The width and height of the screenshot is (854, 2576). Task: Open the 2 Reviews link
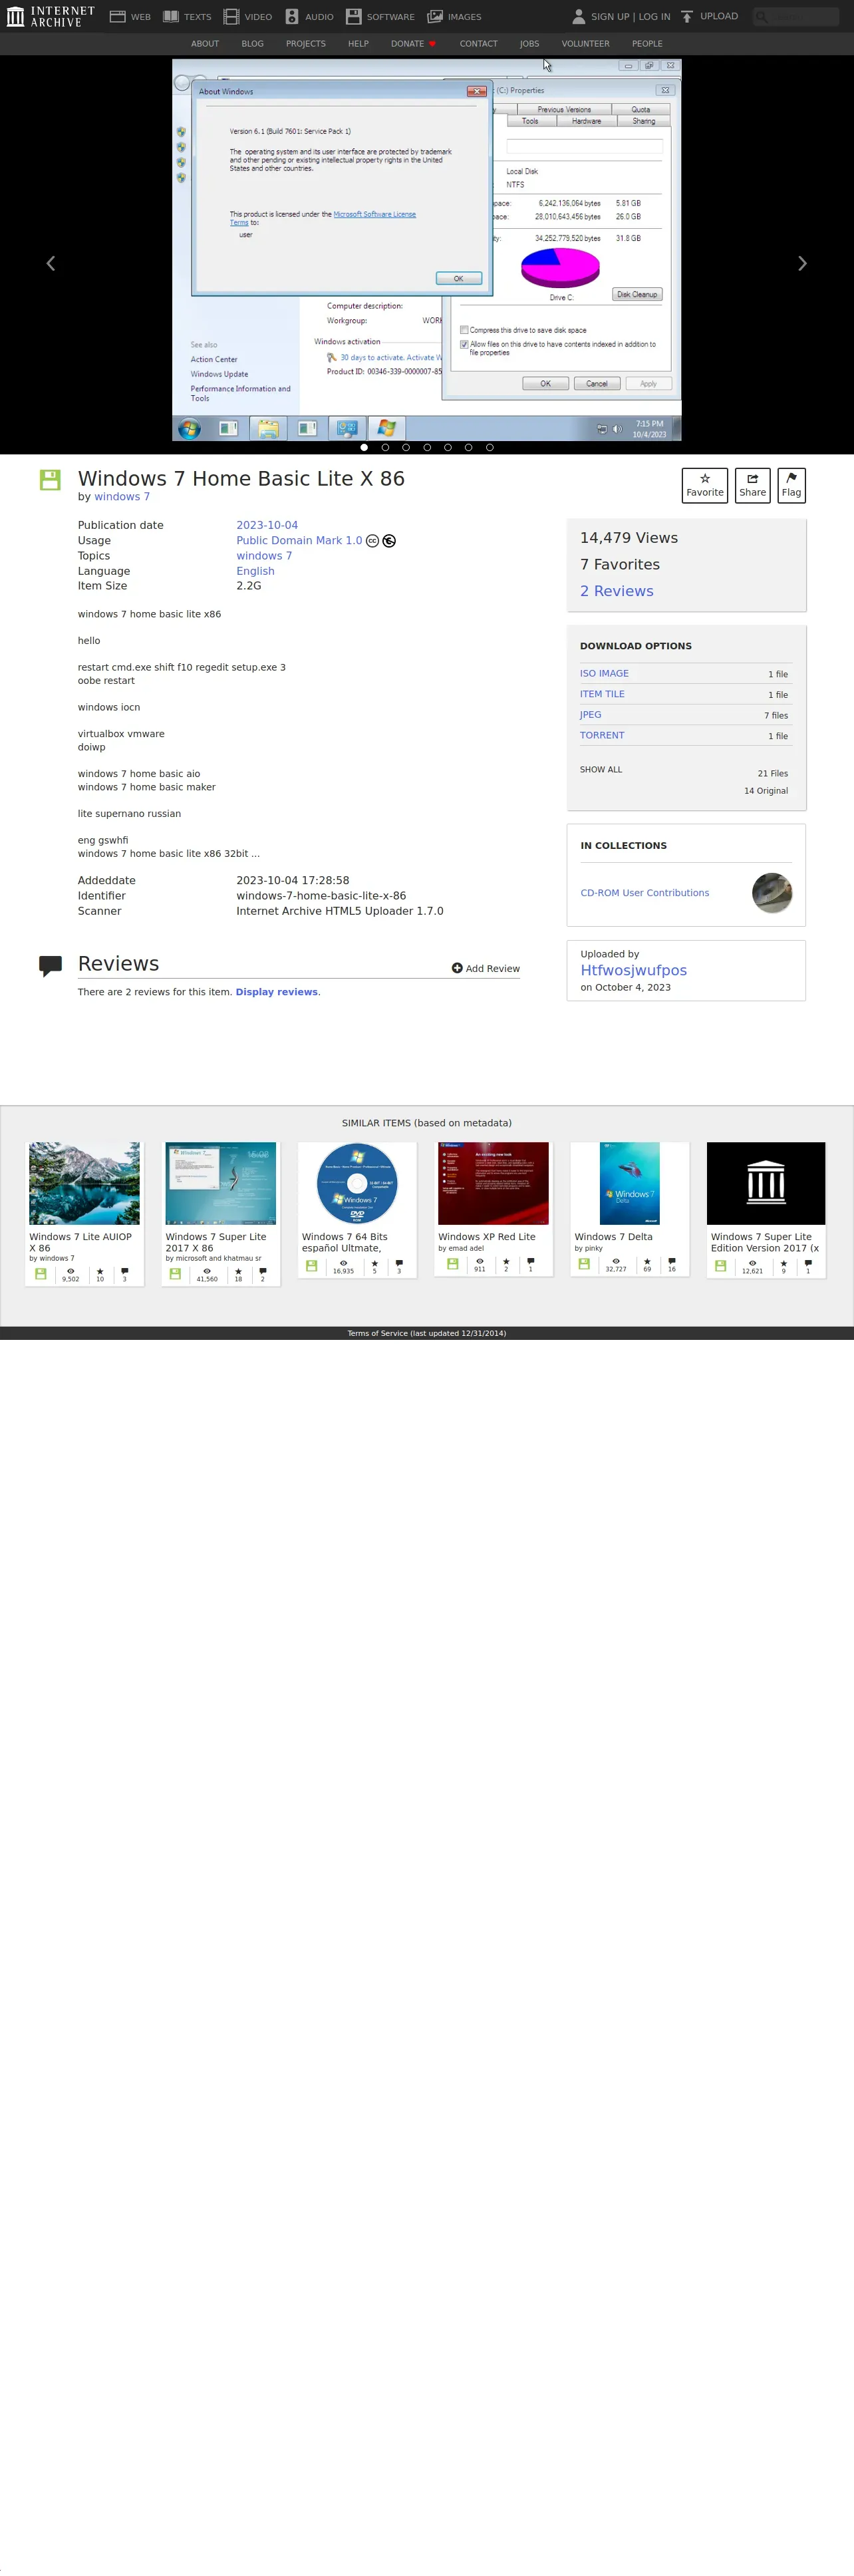tap(616, 591)
